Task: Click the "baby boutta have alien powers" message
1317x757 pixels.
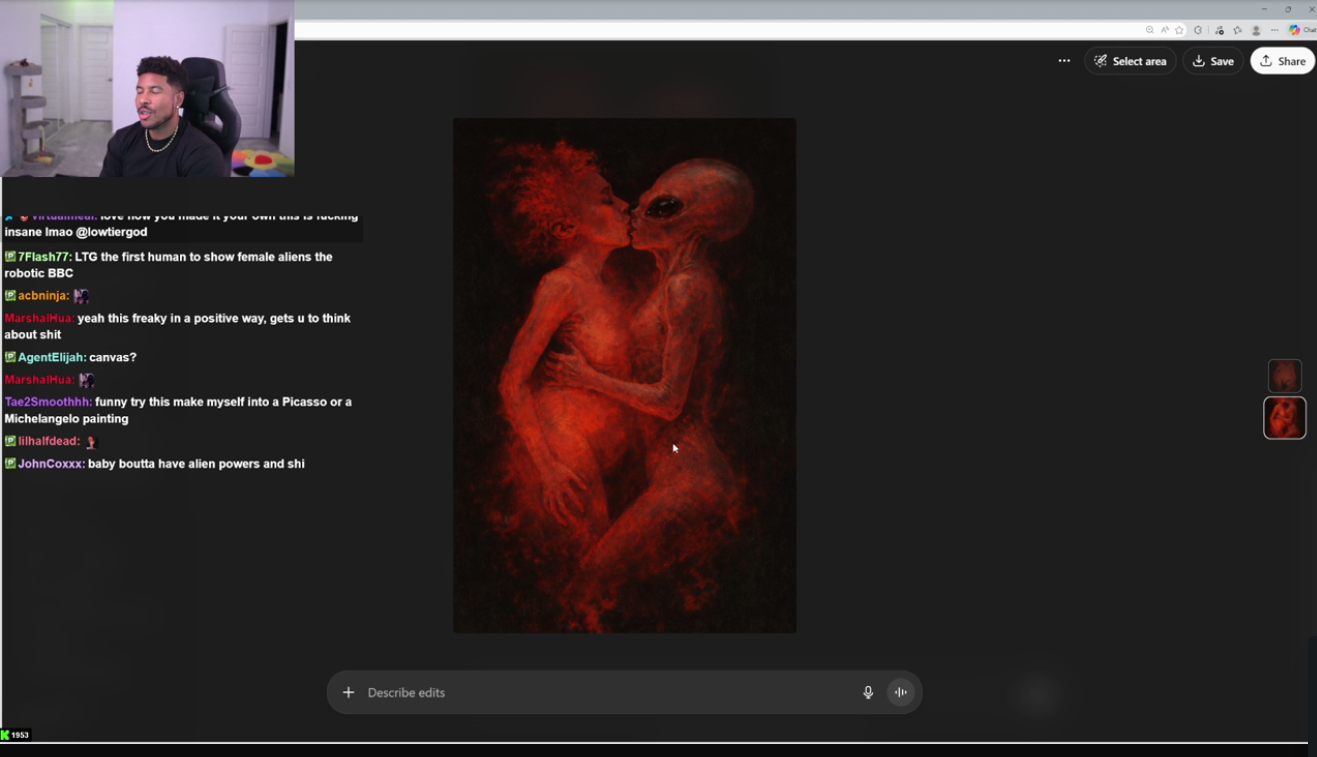Action: [196, 464]
